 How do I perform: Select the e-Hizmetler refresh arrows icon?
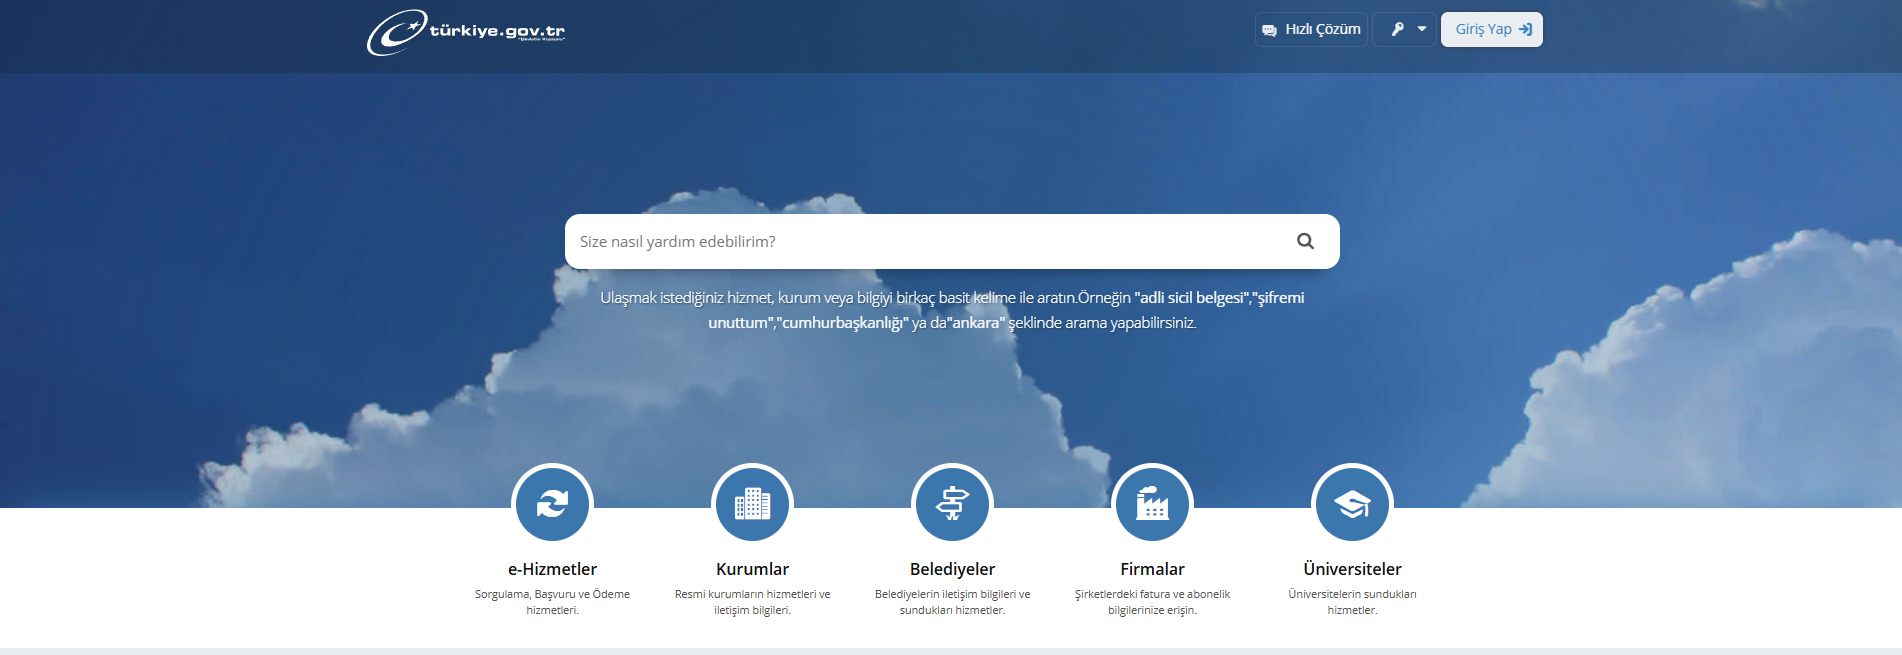(552, 504)
